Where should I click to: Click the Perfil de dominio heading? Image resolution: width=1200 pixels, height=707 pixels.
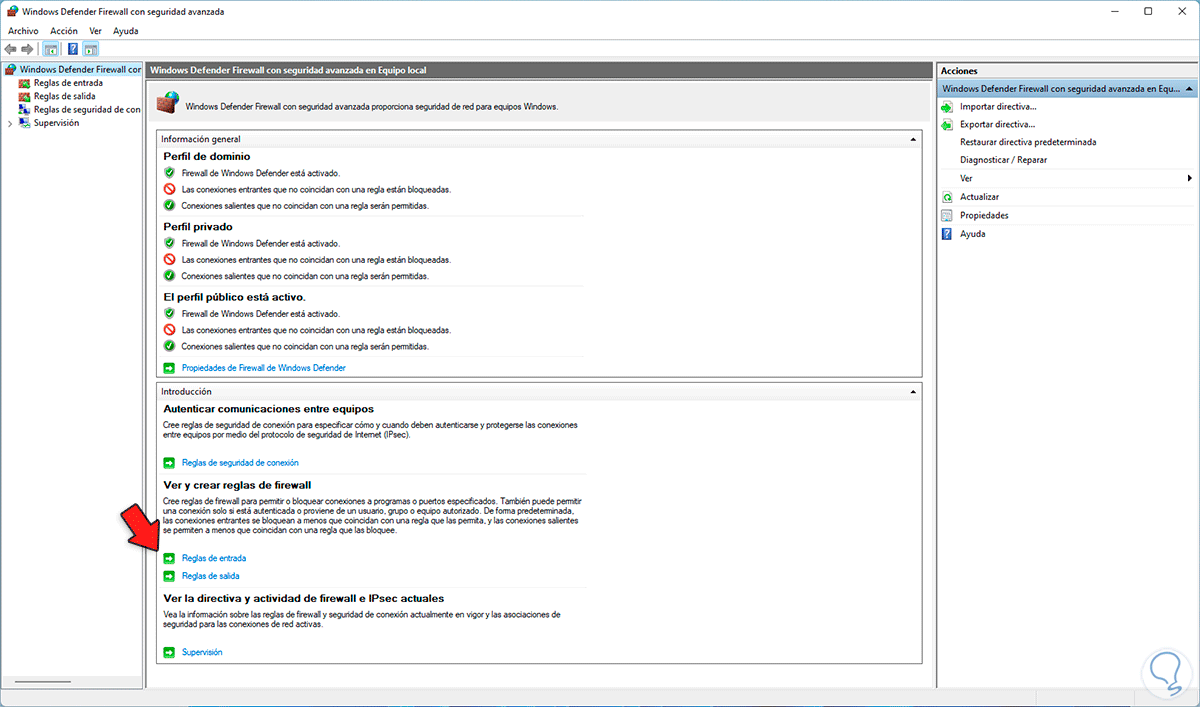(x=207, y=156)
